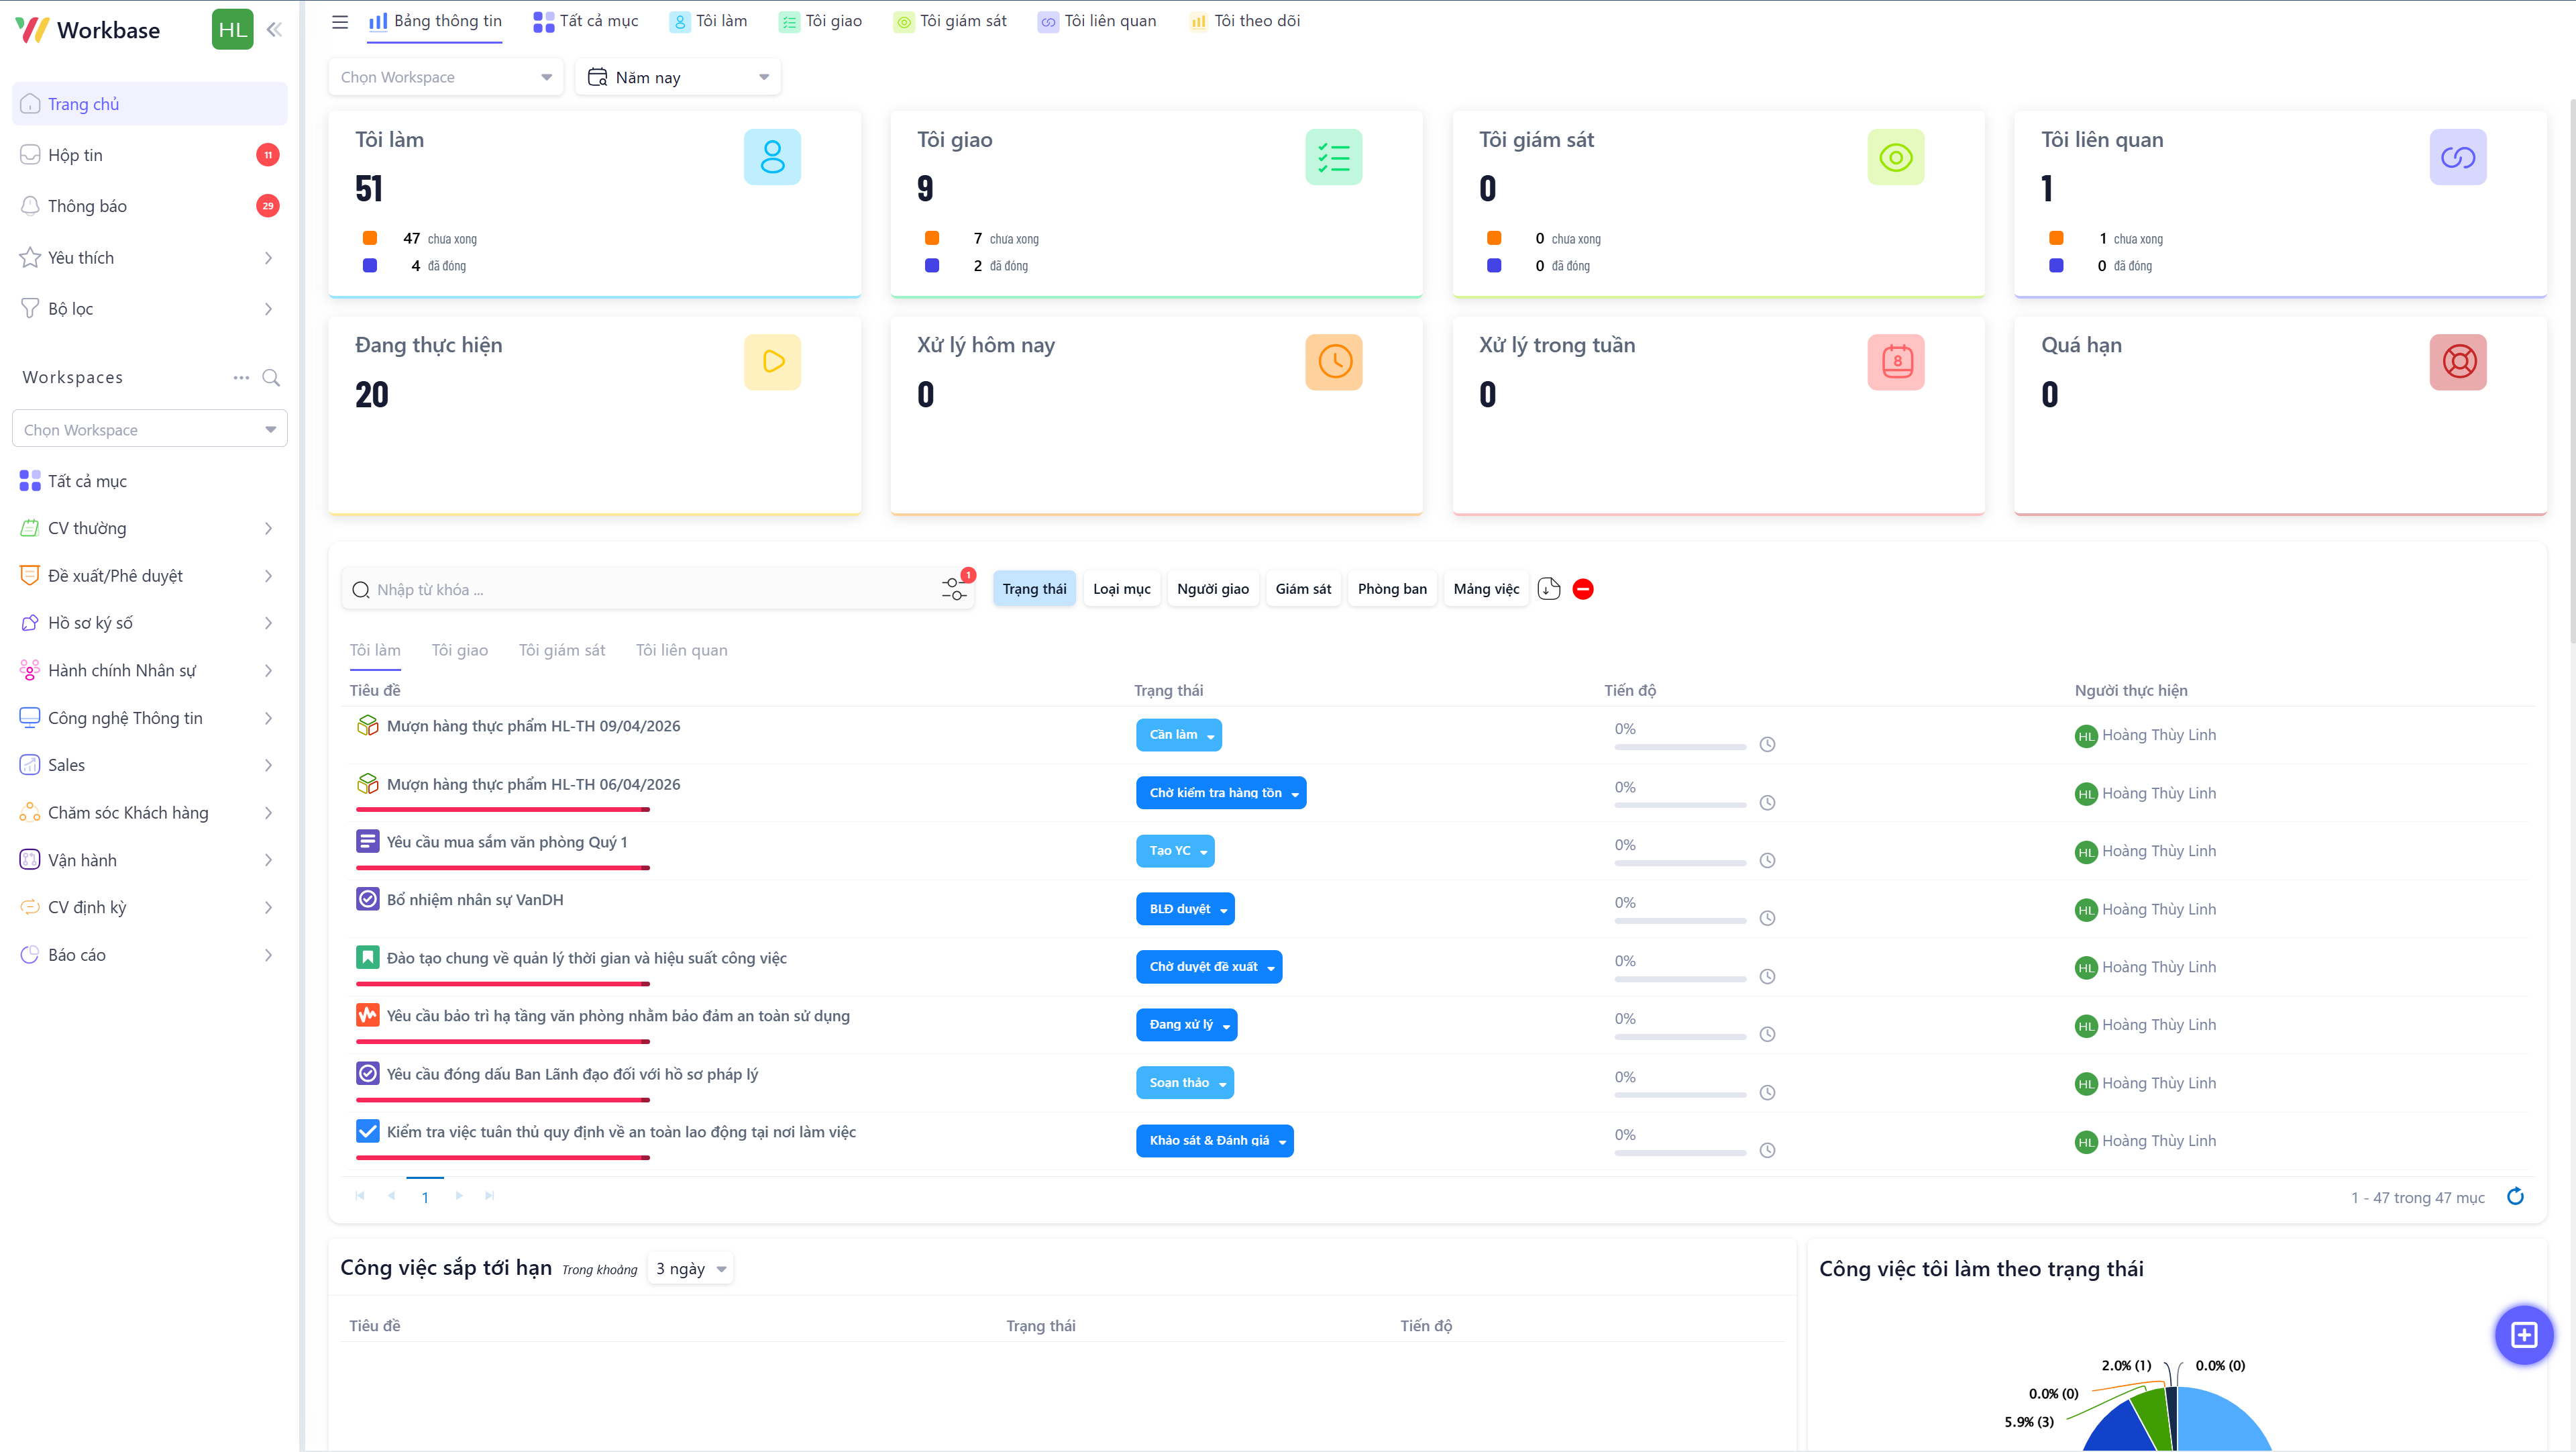Screen dimensions: 2576x1452
Task: Click the red remove filter icon
Action: point(1583,589)
